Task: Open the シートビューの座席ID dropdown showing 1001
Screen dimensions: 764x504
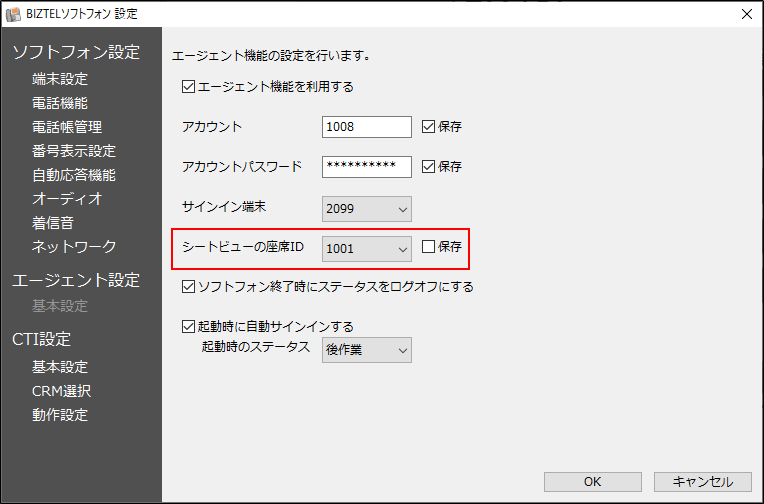Action: click(367, 249)
